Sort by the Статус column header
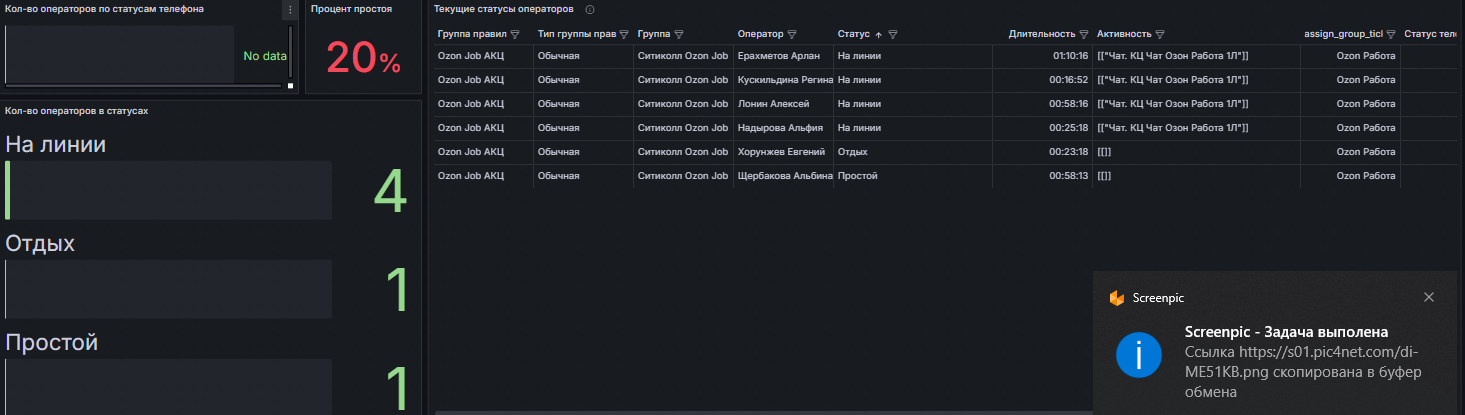This screenshot has width=1465, height=415. click(853, 34)
